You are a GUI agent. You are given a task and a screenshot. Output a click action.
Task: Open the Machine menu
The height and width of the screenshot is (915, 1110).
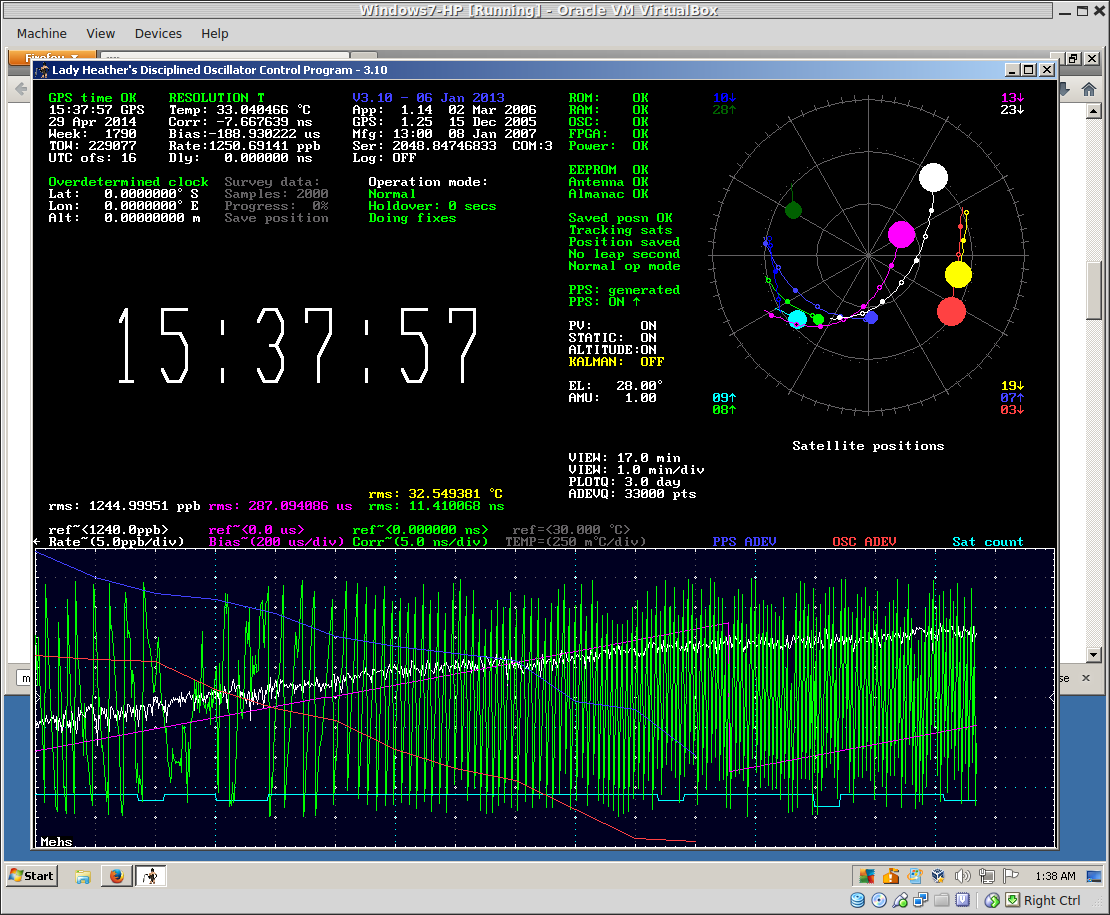coord(42,33)
